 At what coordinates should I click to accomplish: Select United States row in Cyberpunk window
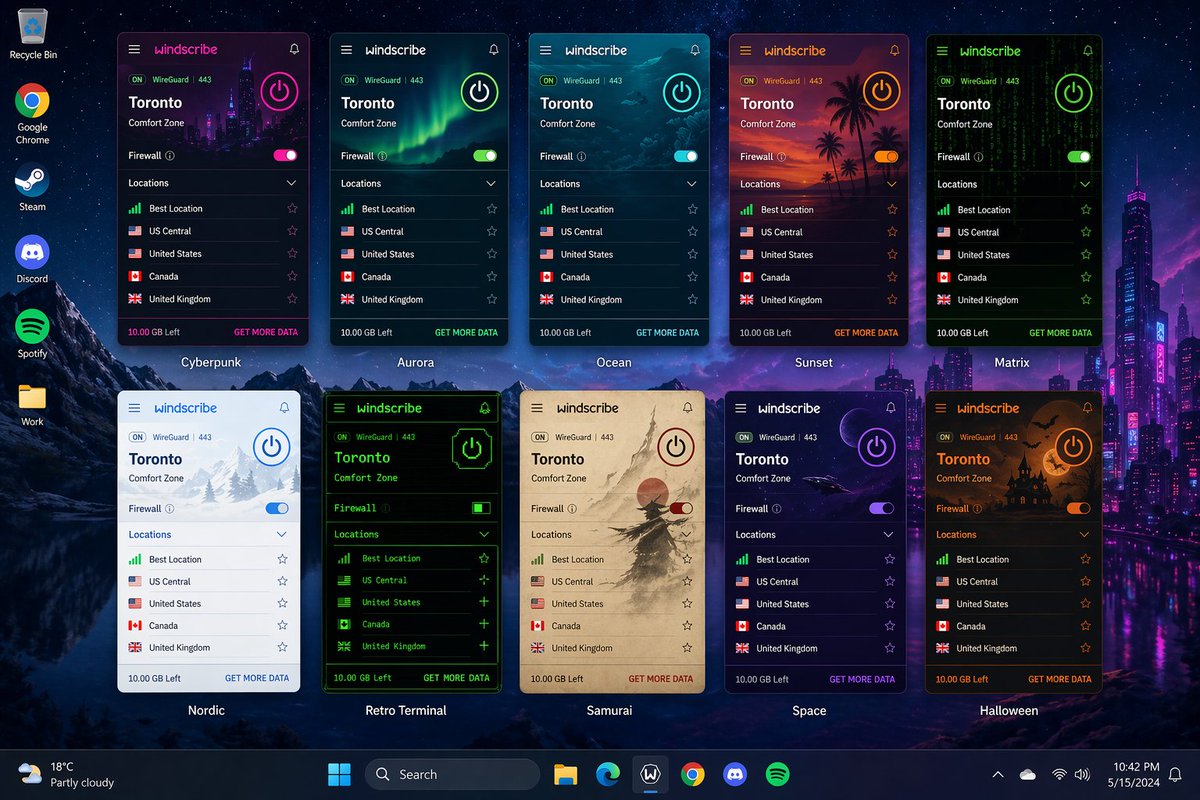point(213,253)
